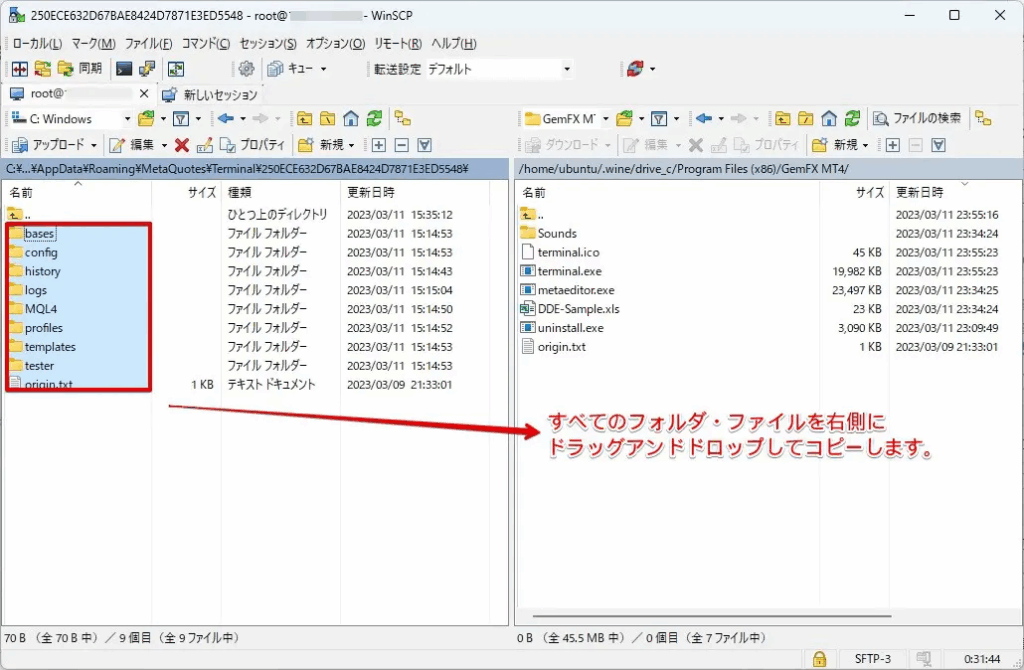This screenshot has width=1024, height=670.
Task: Click the preferences gear icon
Action: point(246,69)
